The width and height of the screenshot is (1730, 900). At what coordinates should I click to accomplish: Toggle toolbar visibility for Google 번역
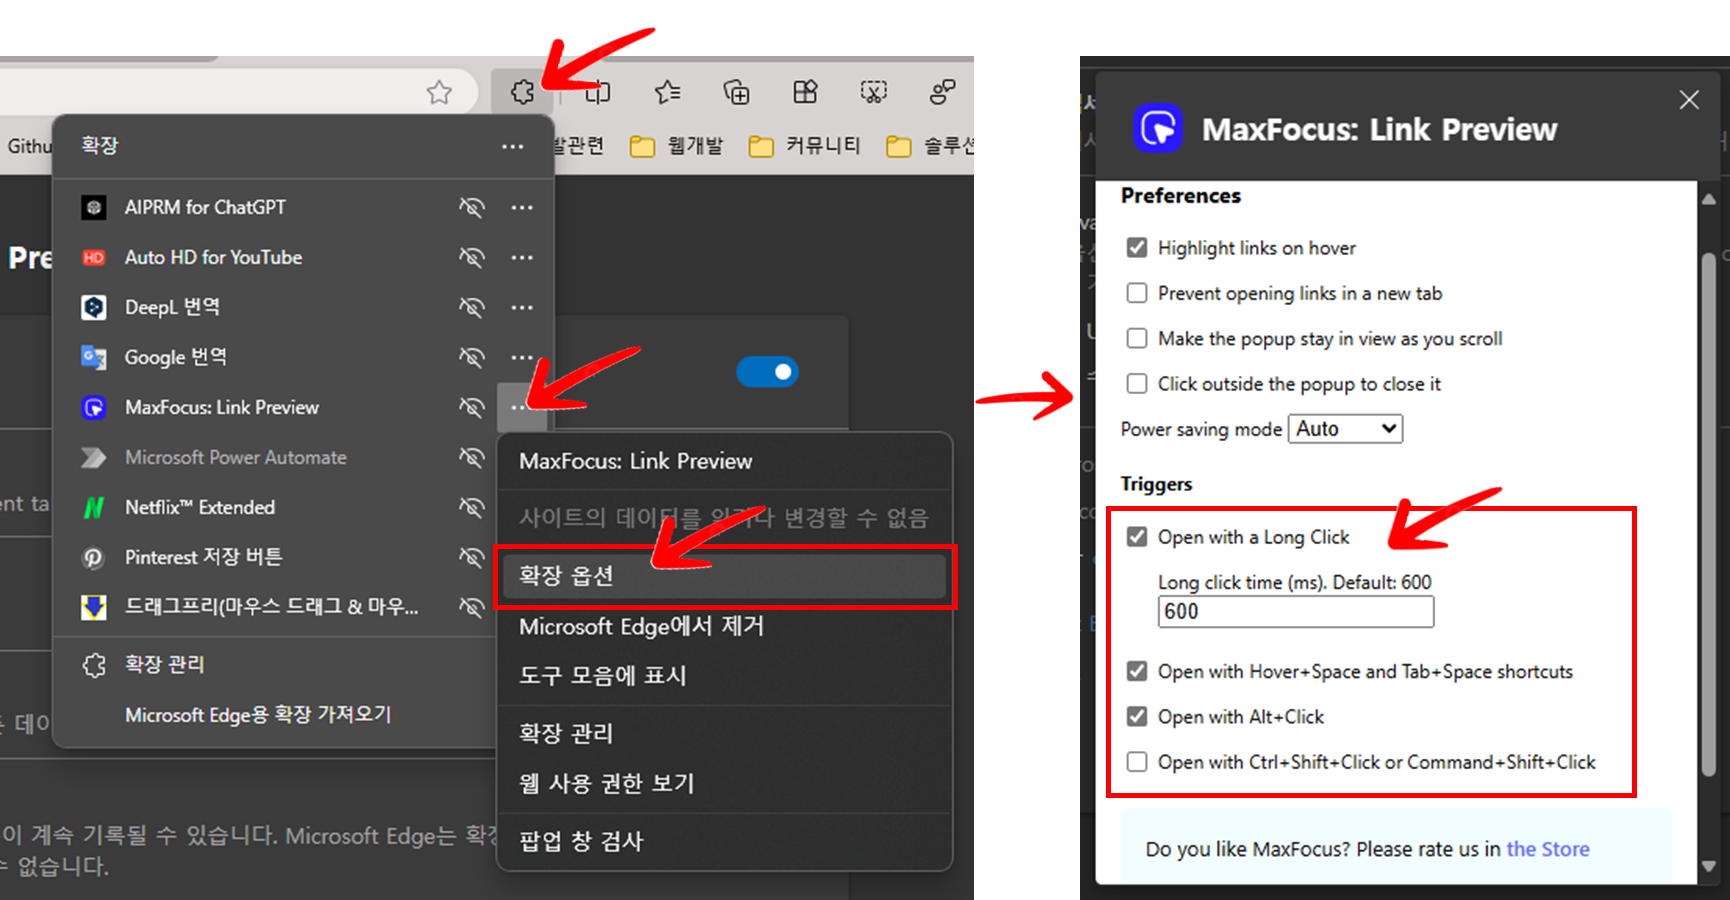(472, 357)
